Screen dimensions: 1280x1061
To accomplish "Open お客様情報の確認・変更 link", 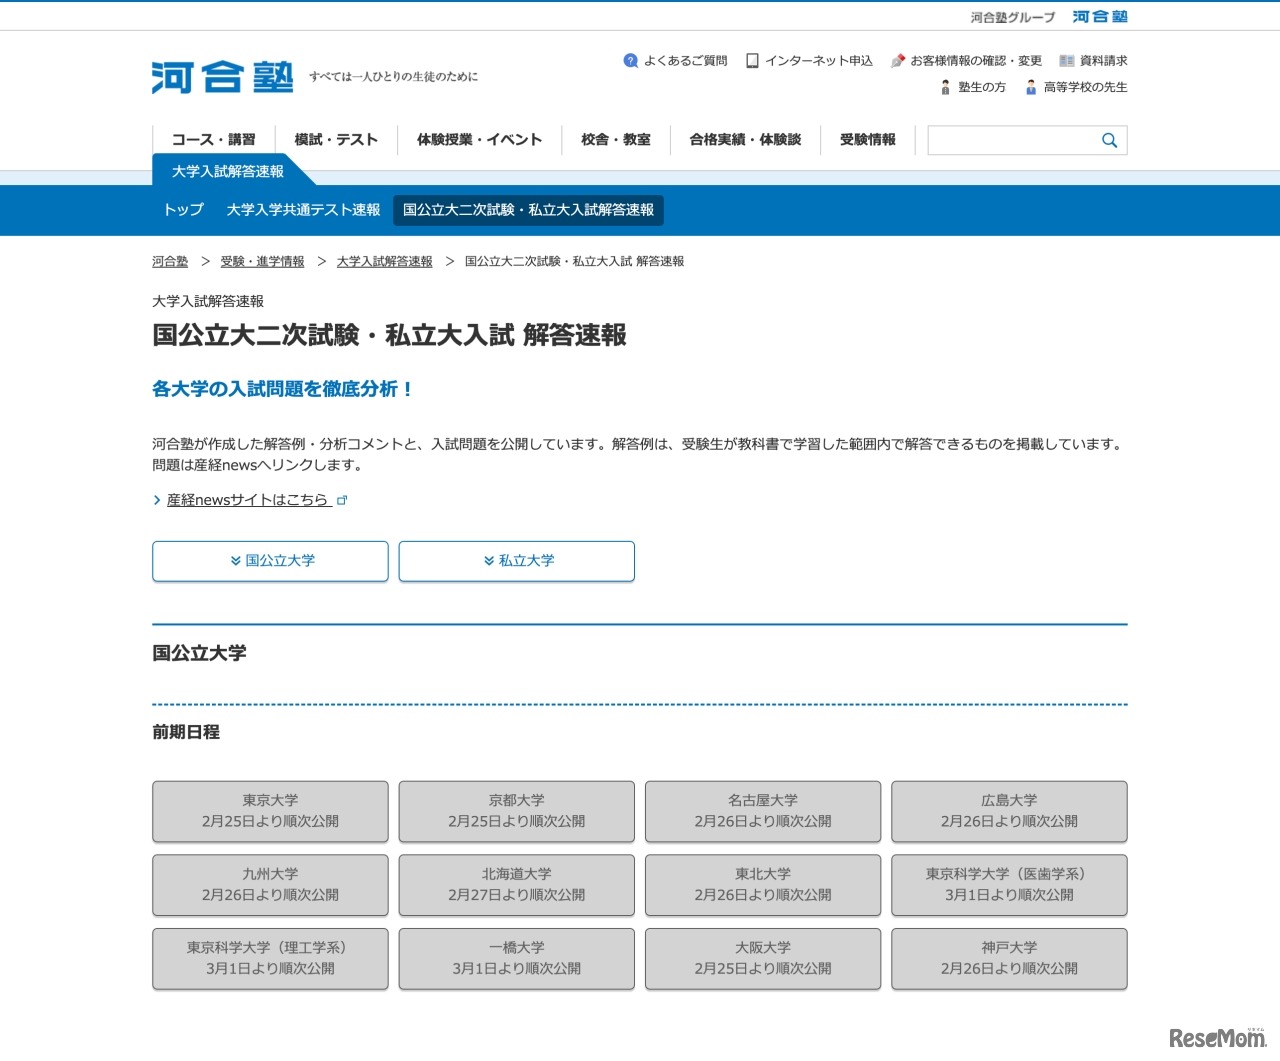I will coord(976,61).
